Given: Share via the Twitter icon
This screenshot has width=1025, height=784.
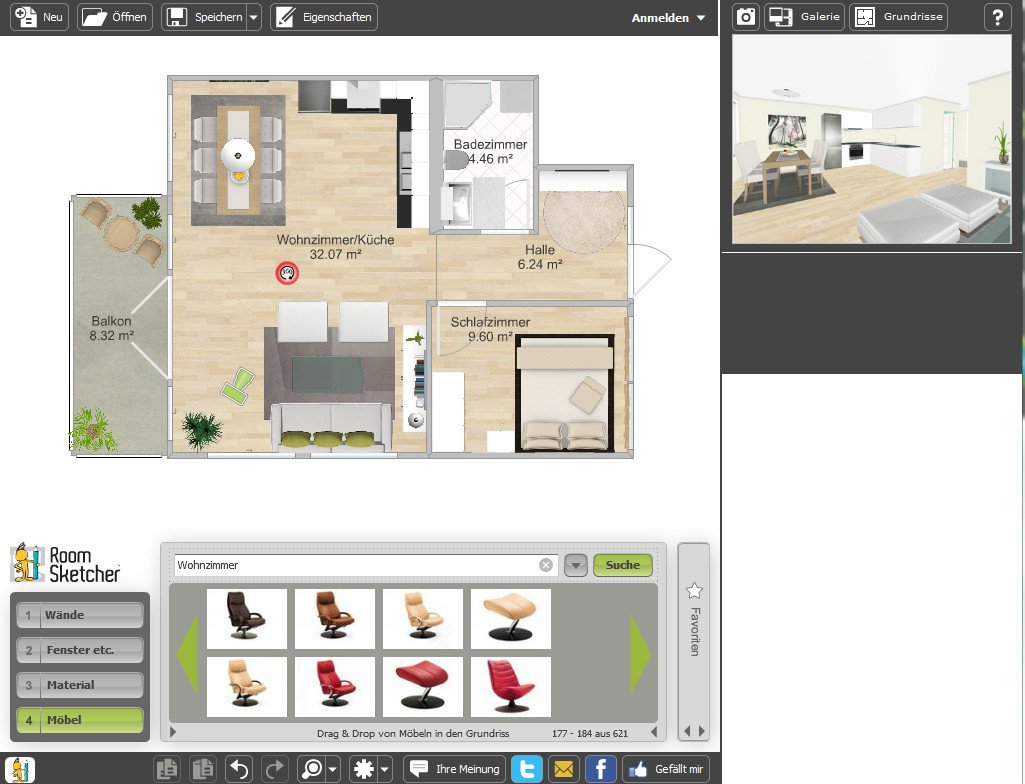Looking at the screenshot, I should pyautogui.click(x=527, y=768).
